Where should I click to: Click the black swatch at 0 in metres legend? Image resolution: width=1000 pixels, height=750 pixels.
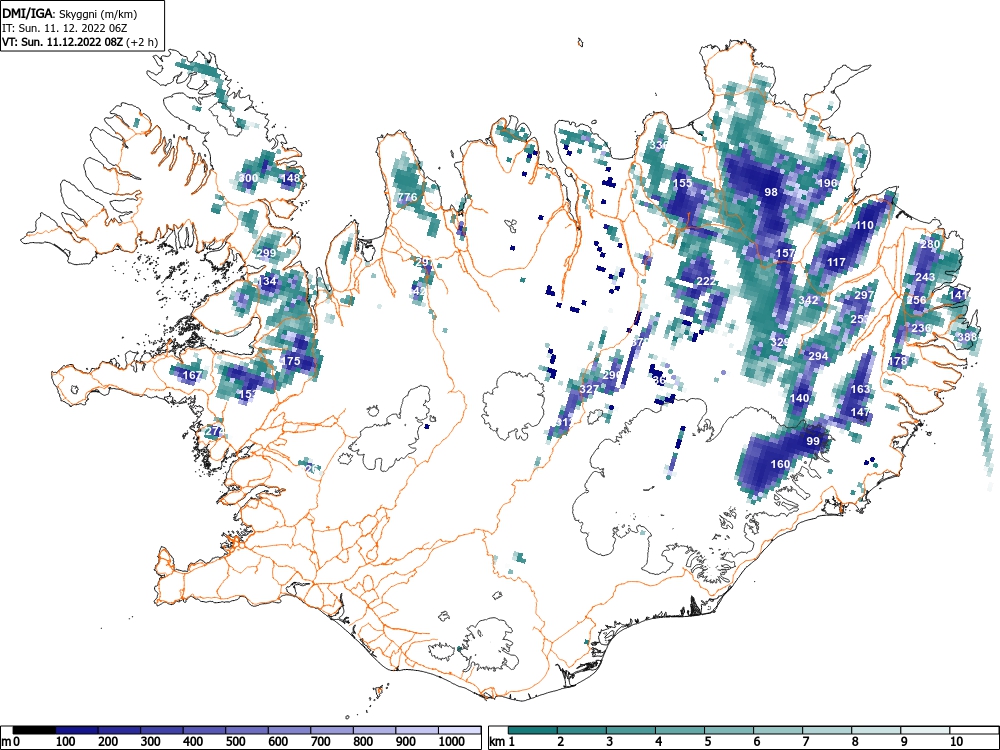pyautogui.click(x=34, y=729)
